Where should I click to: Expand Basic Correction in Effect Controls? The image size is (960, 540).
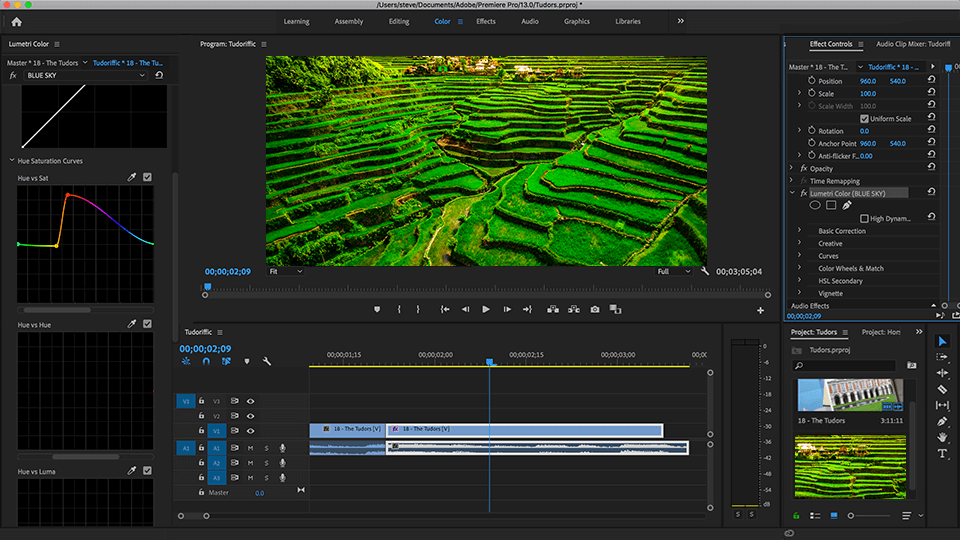(x=800, y=231)
